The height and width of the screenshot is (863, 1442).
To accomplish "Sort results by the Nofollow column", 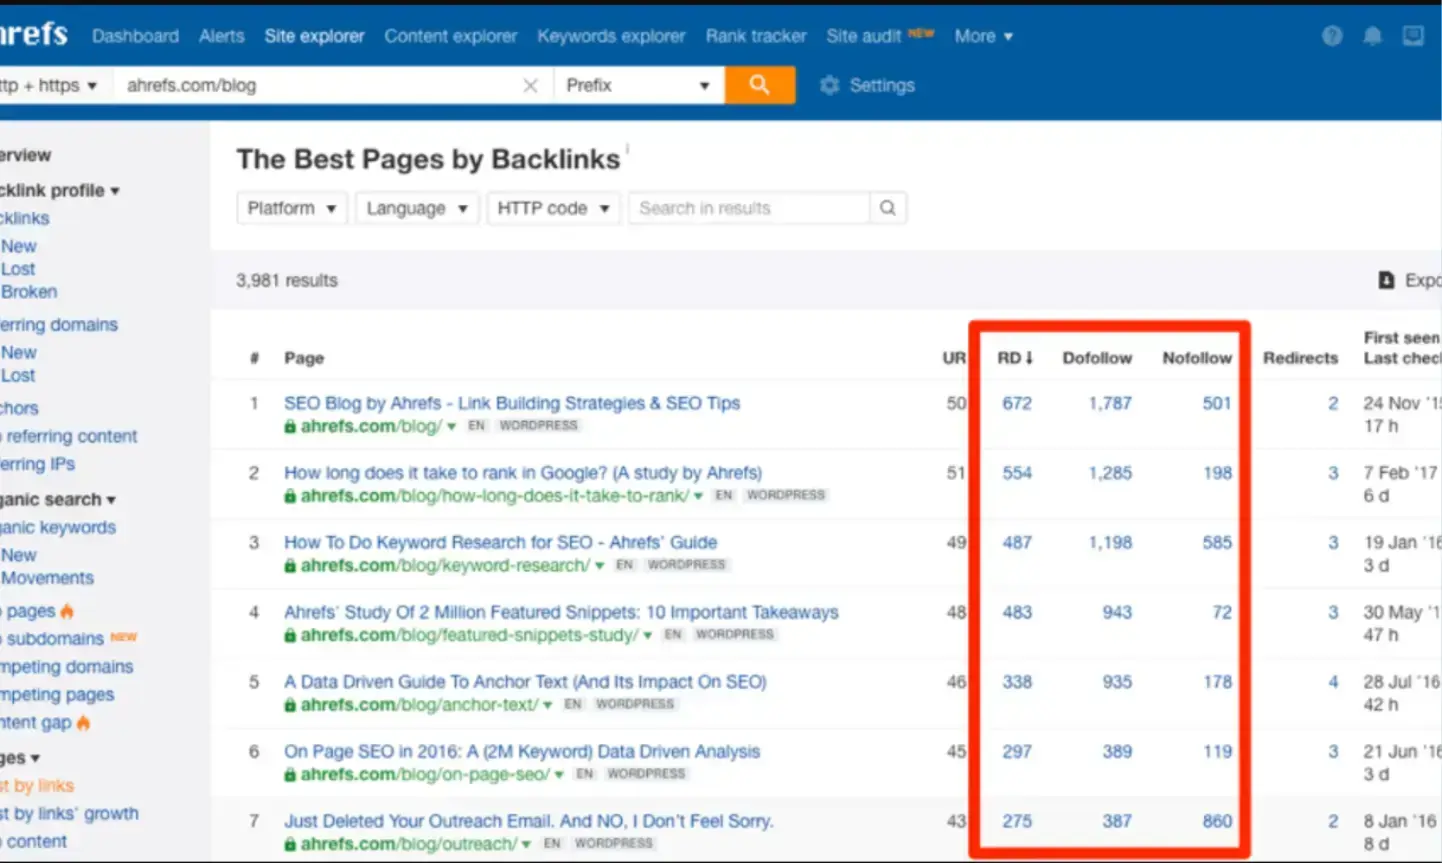I will 1197,357.
